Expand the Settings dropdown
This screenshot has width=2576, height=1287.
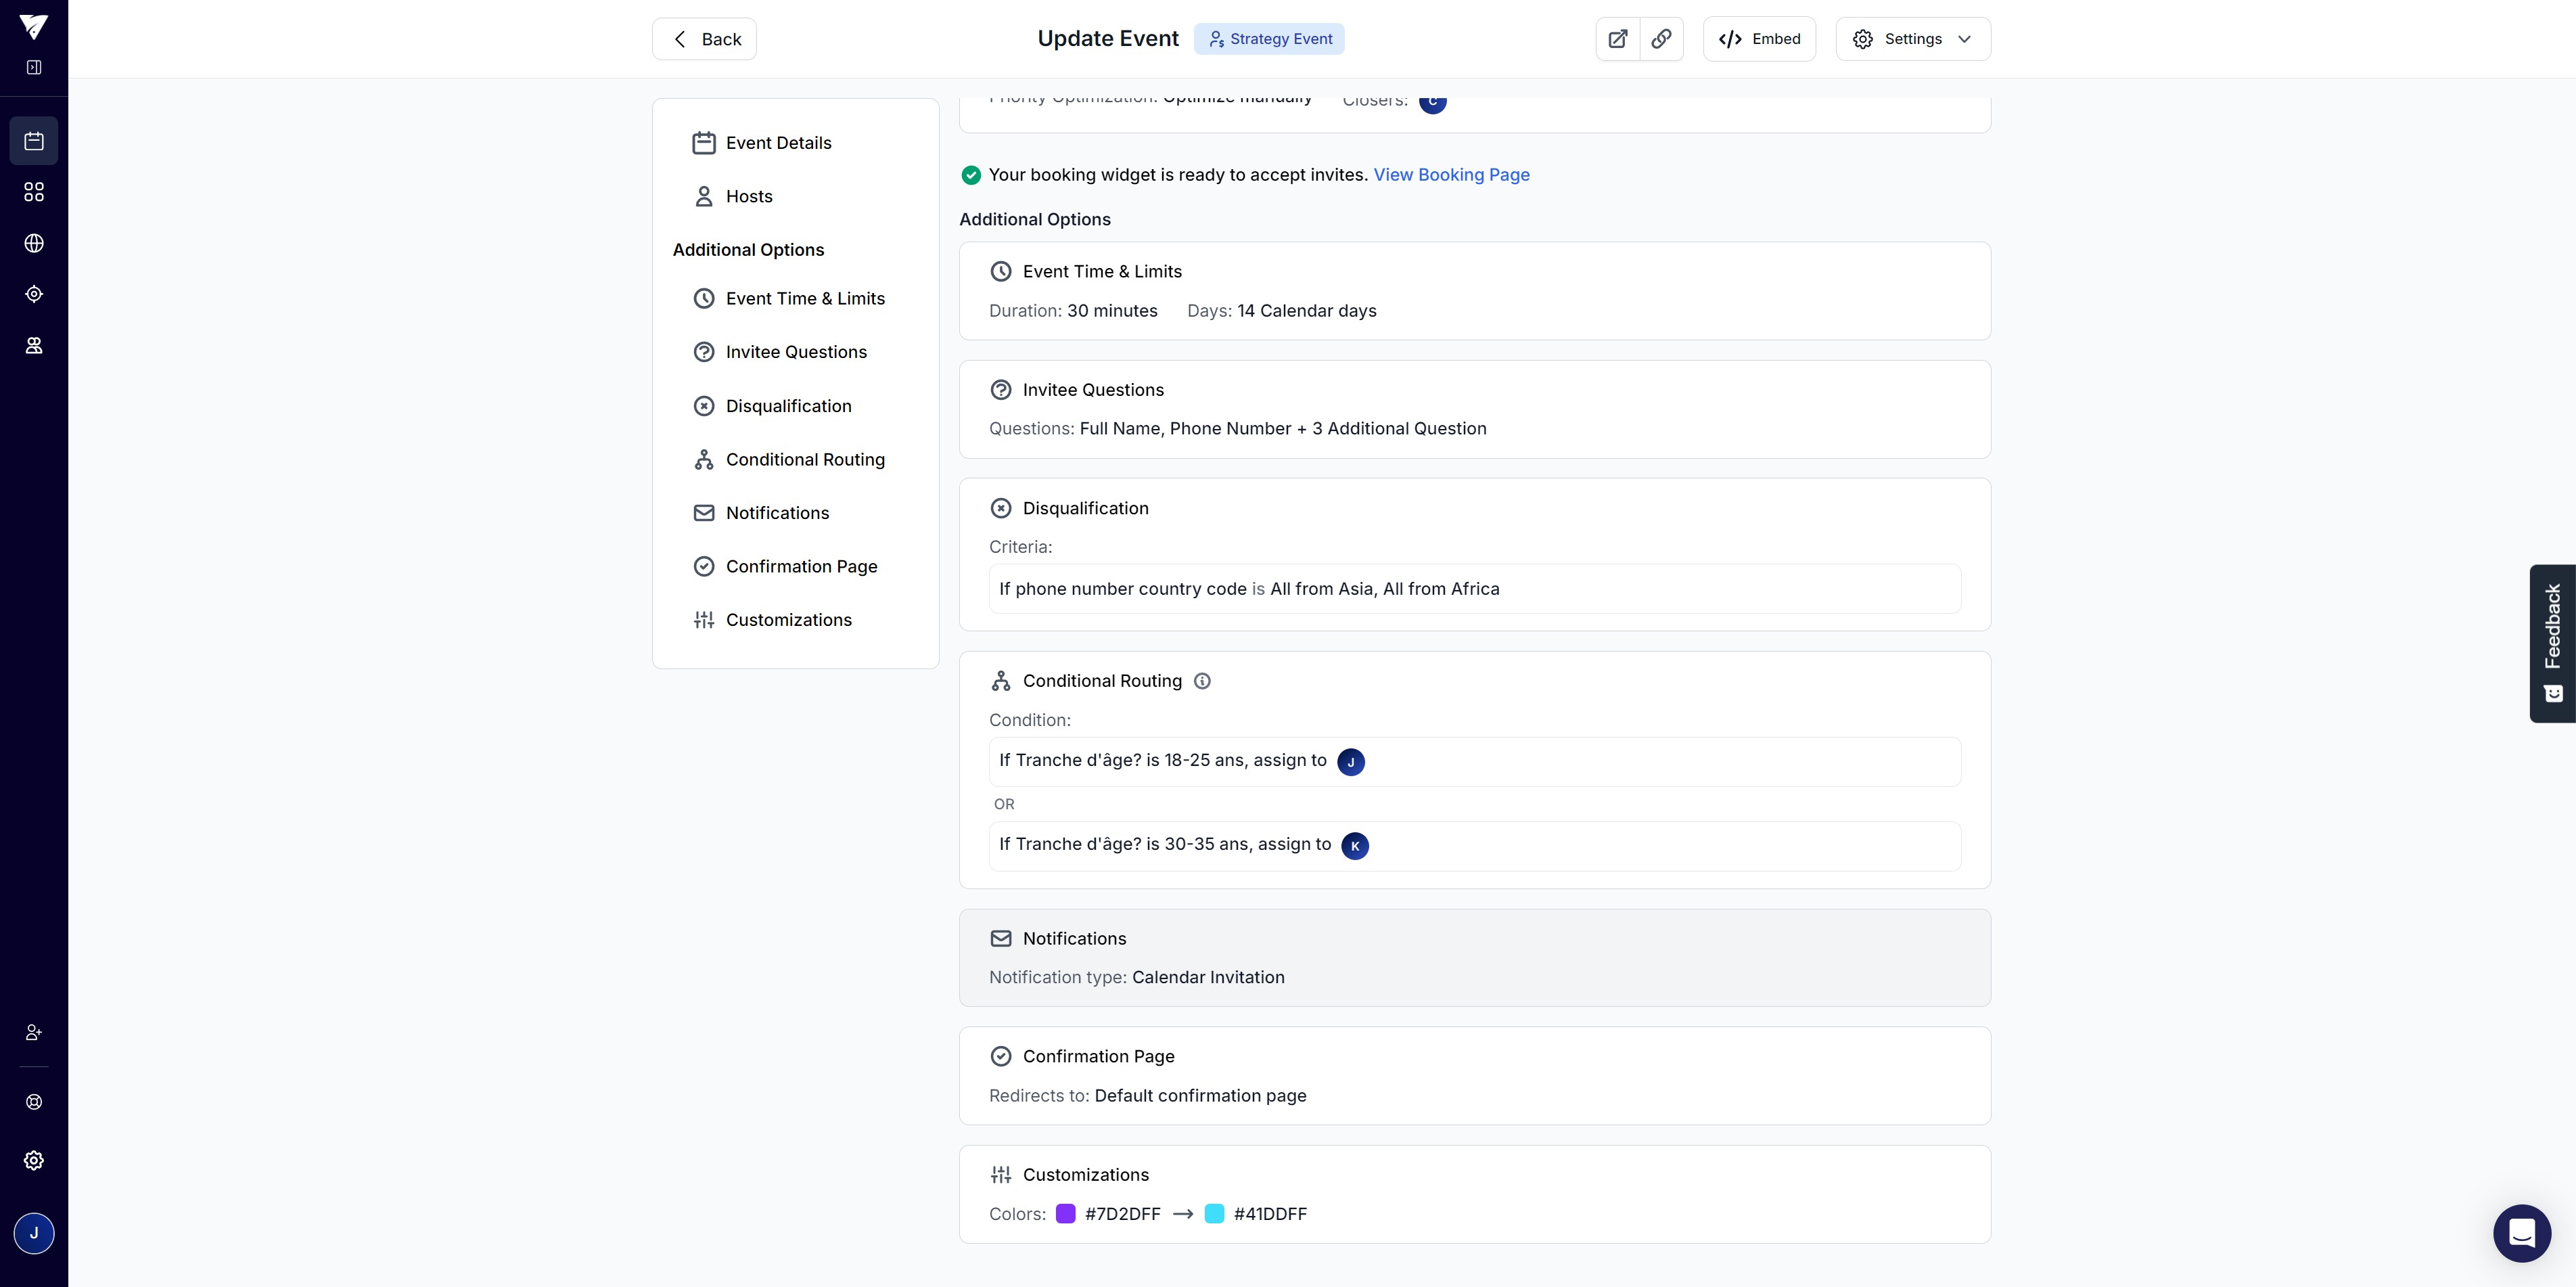[1912, 39]
